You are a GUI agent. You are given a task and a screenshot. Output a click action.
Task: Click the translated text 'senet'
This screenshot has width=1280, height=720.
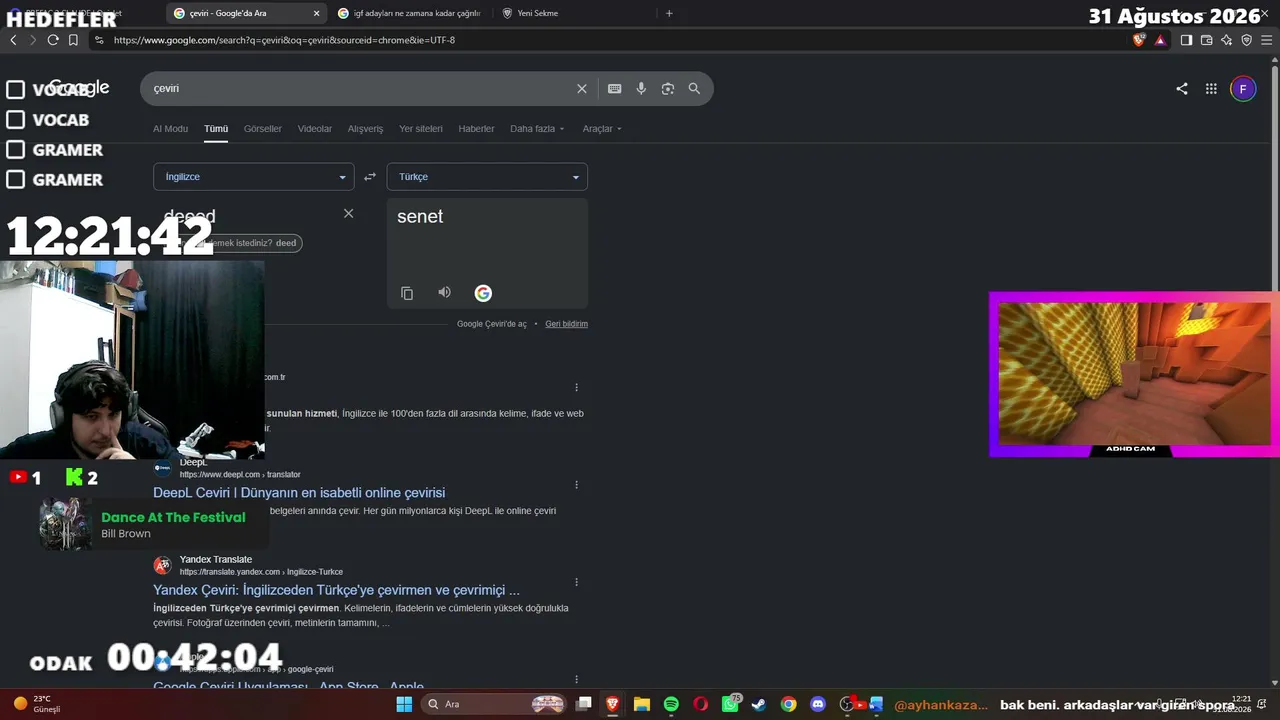(420, 216)
